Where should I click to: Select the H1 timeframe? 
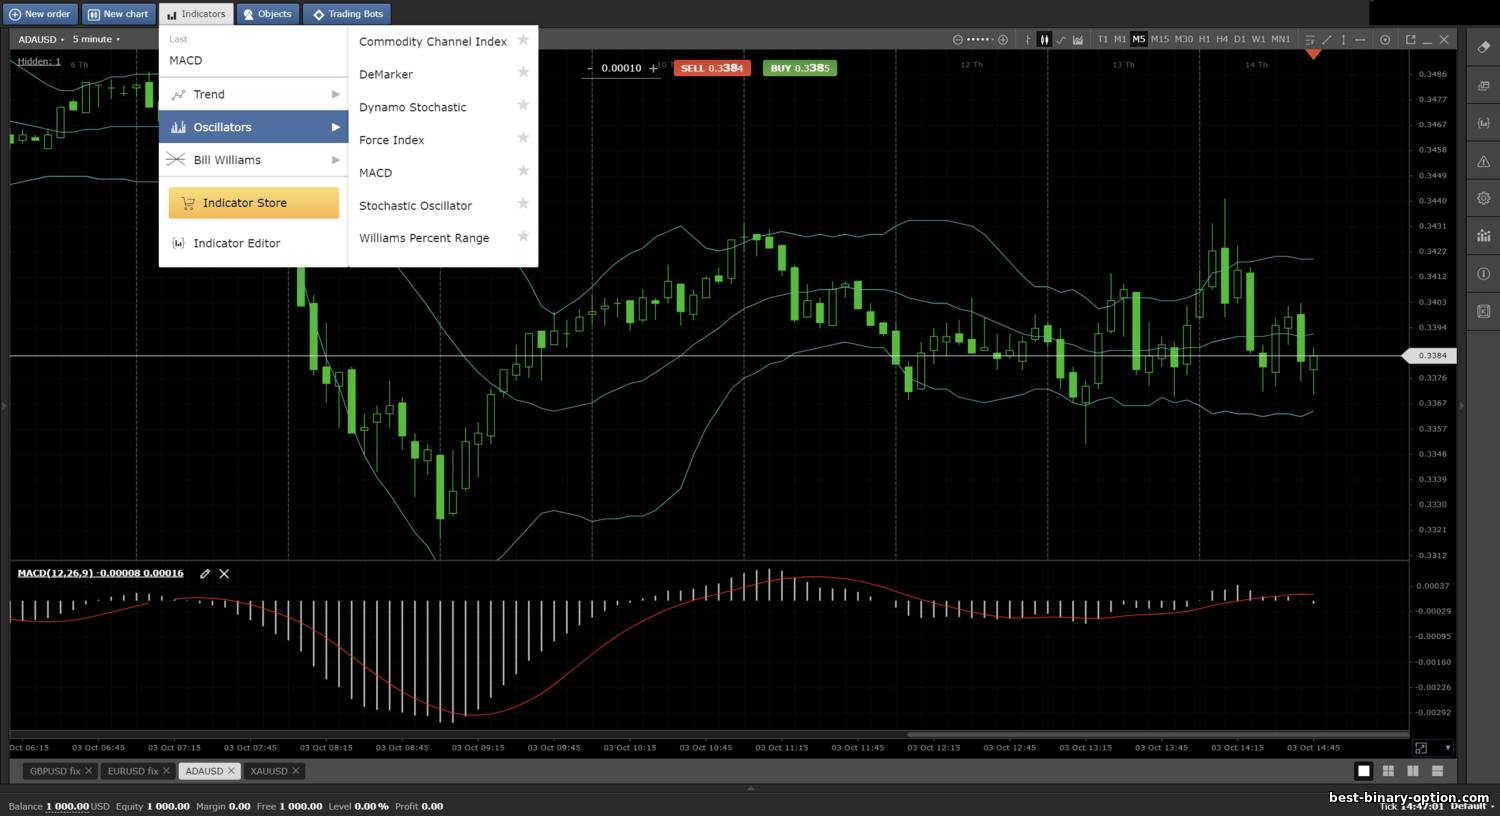tap(1204, 40)
